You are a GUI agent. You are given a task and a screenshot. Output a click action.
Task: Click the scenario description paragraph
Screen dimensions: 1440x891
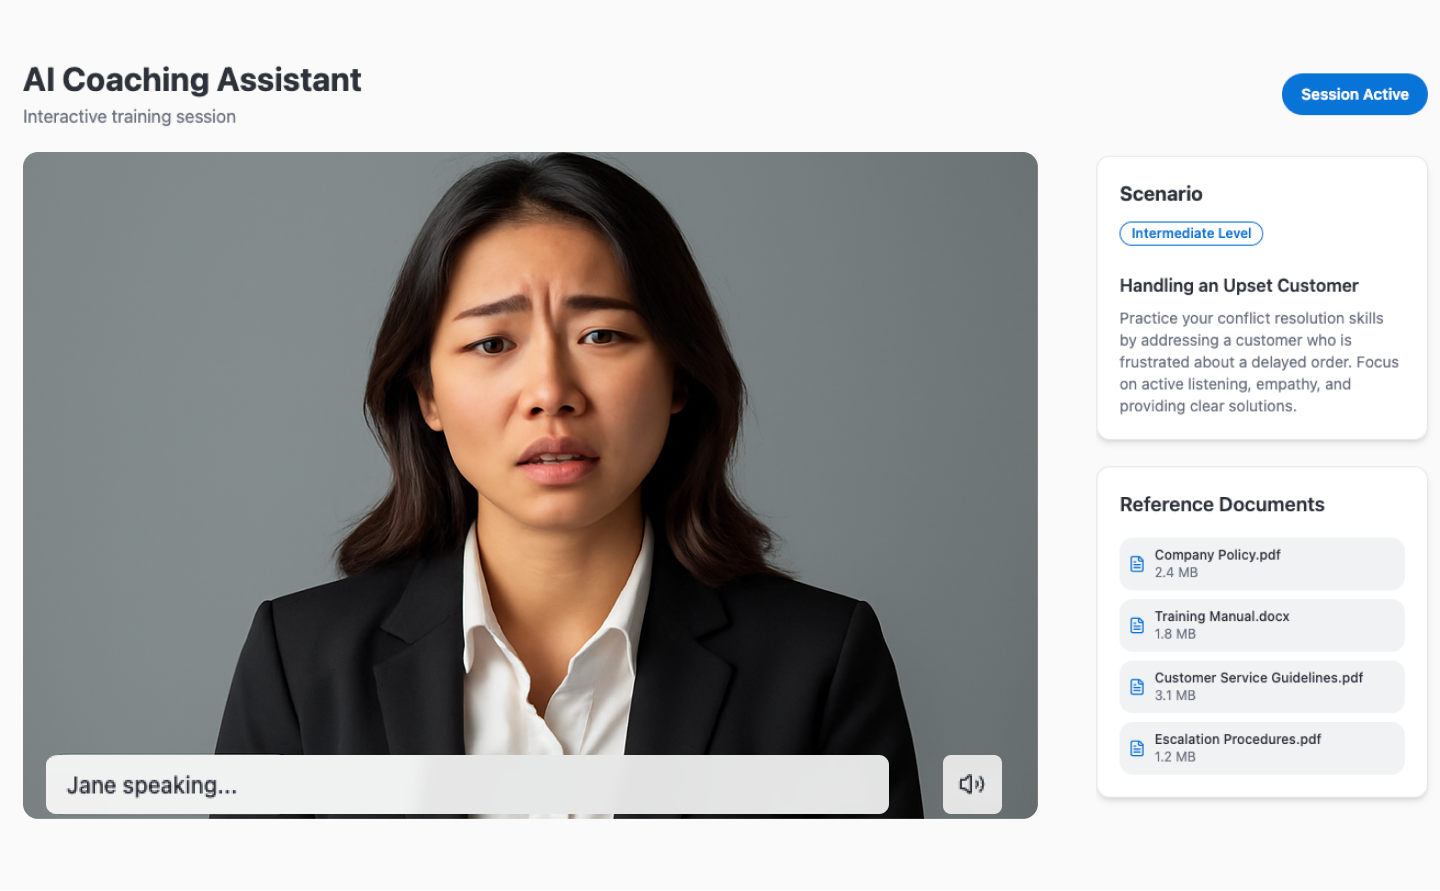(x=1258, y=362)
